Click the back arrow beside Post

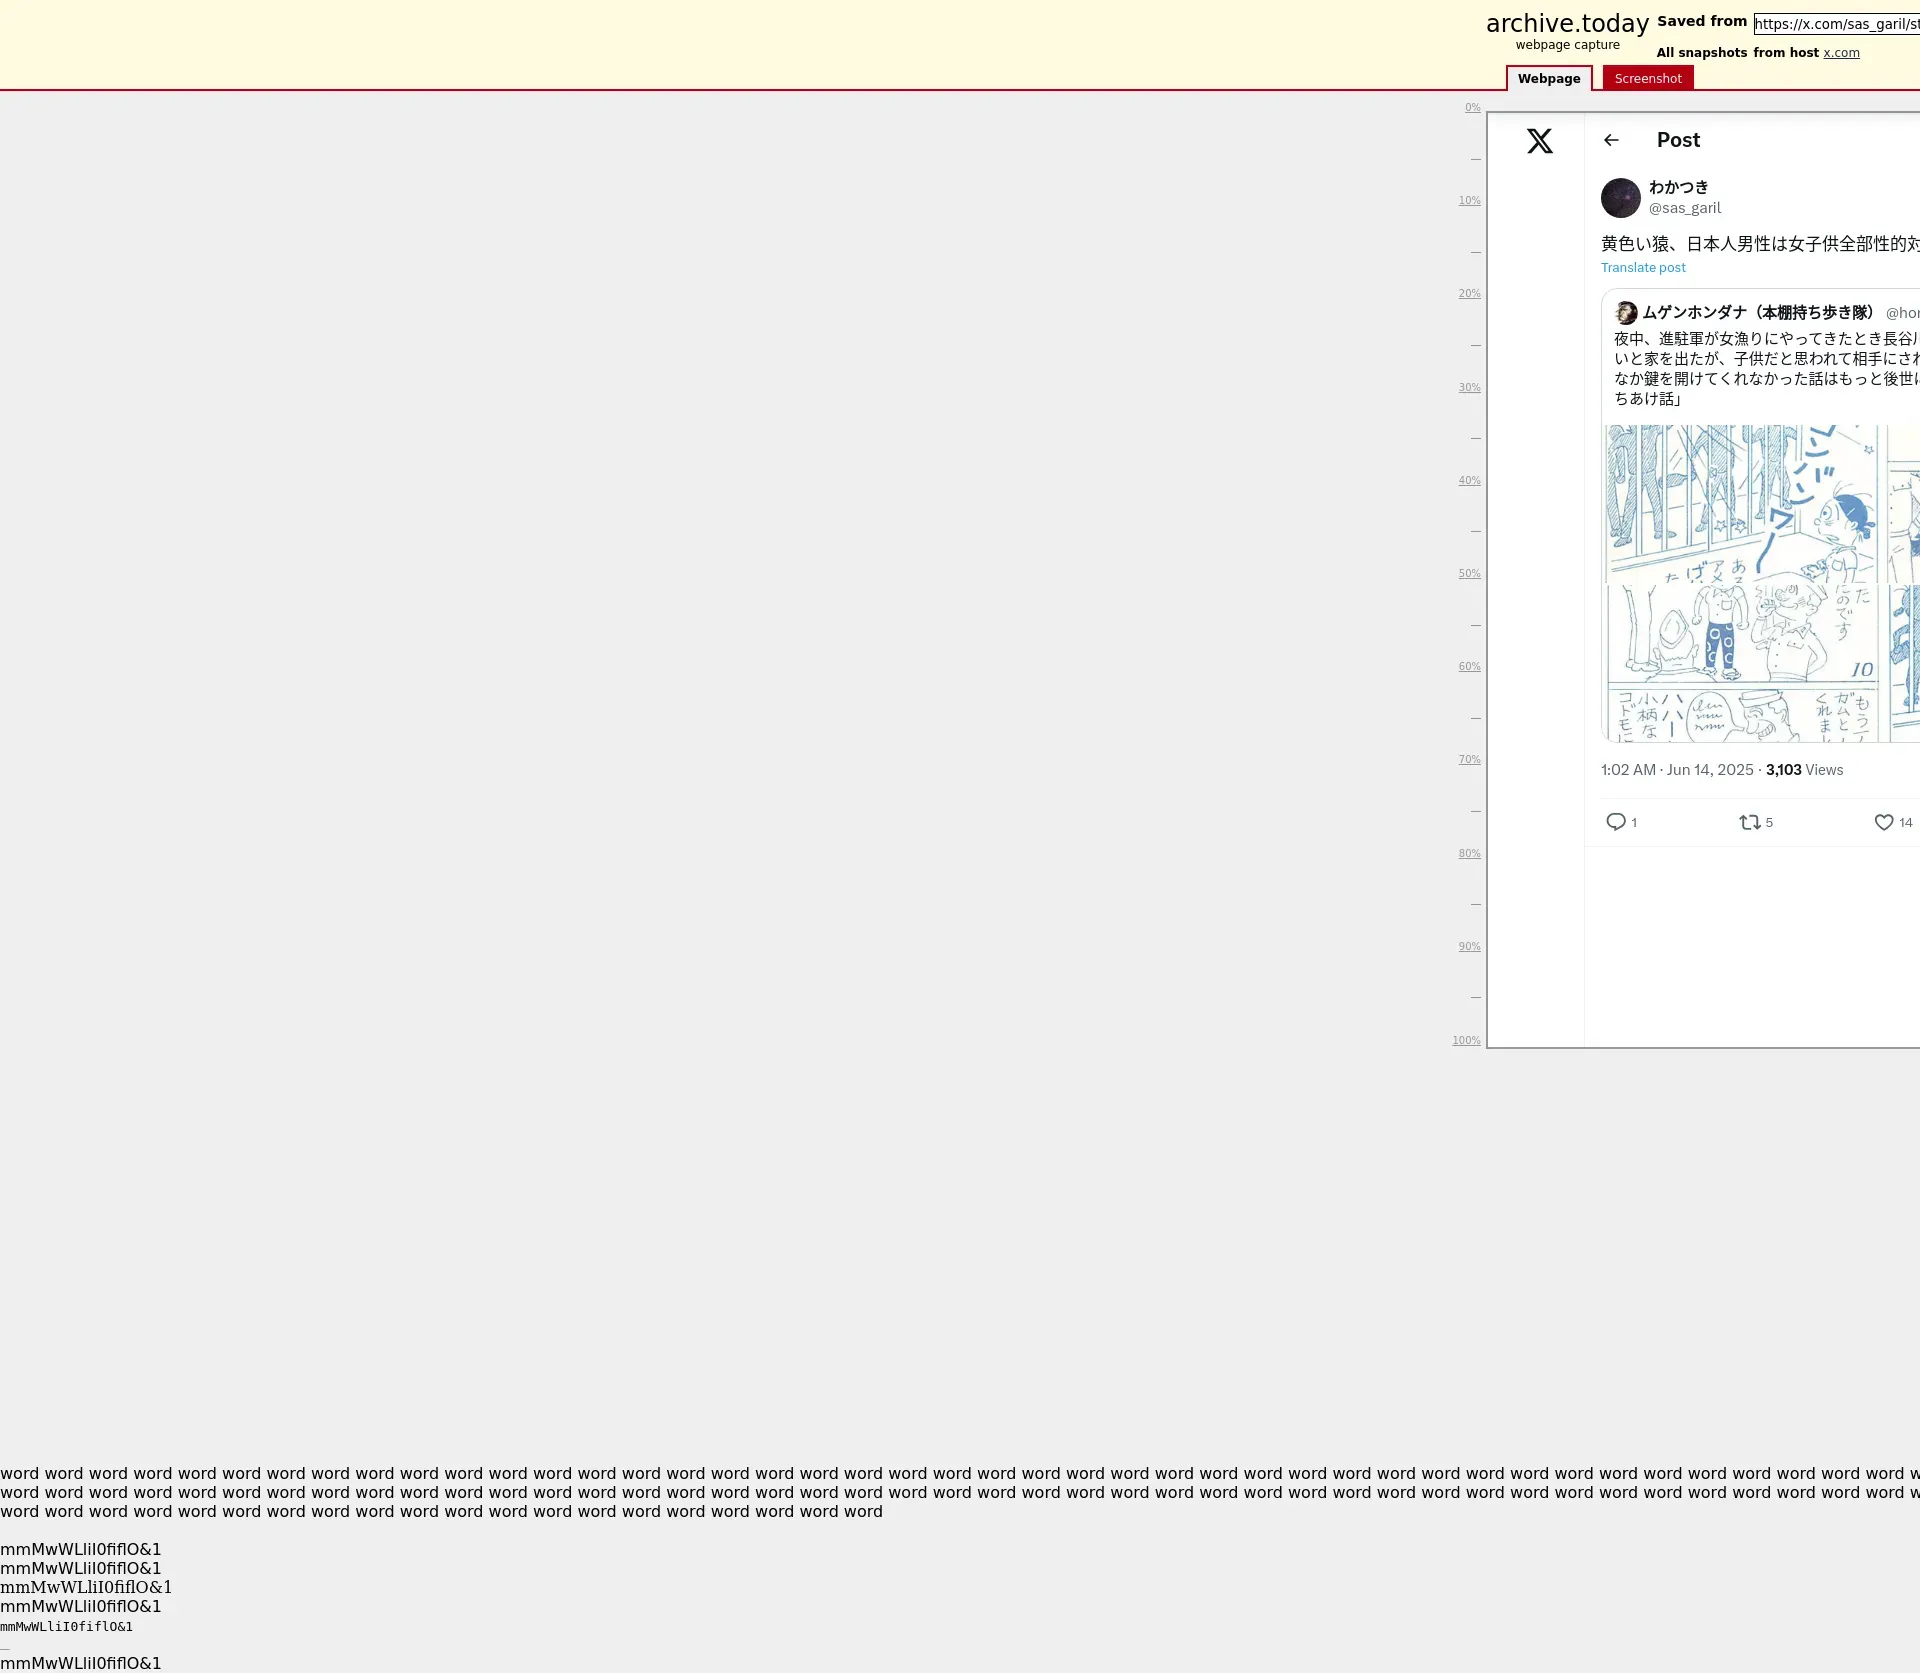click(x=1611, y=140)
